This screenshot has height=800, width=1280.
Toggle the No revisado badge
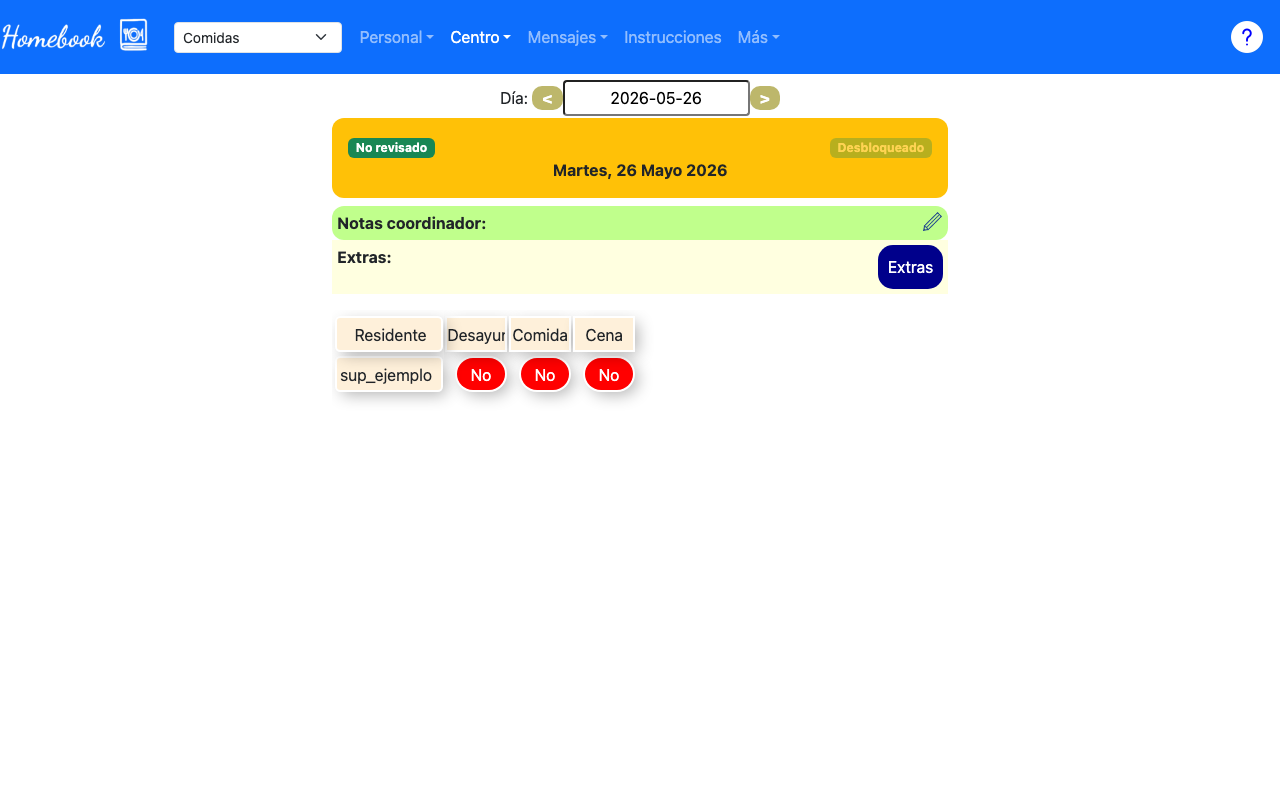coord(391,148)
